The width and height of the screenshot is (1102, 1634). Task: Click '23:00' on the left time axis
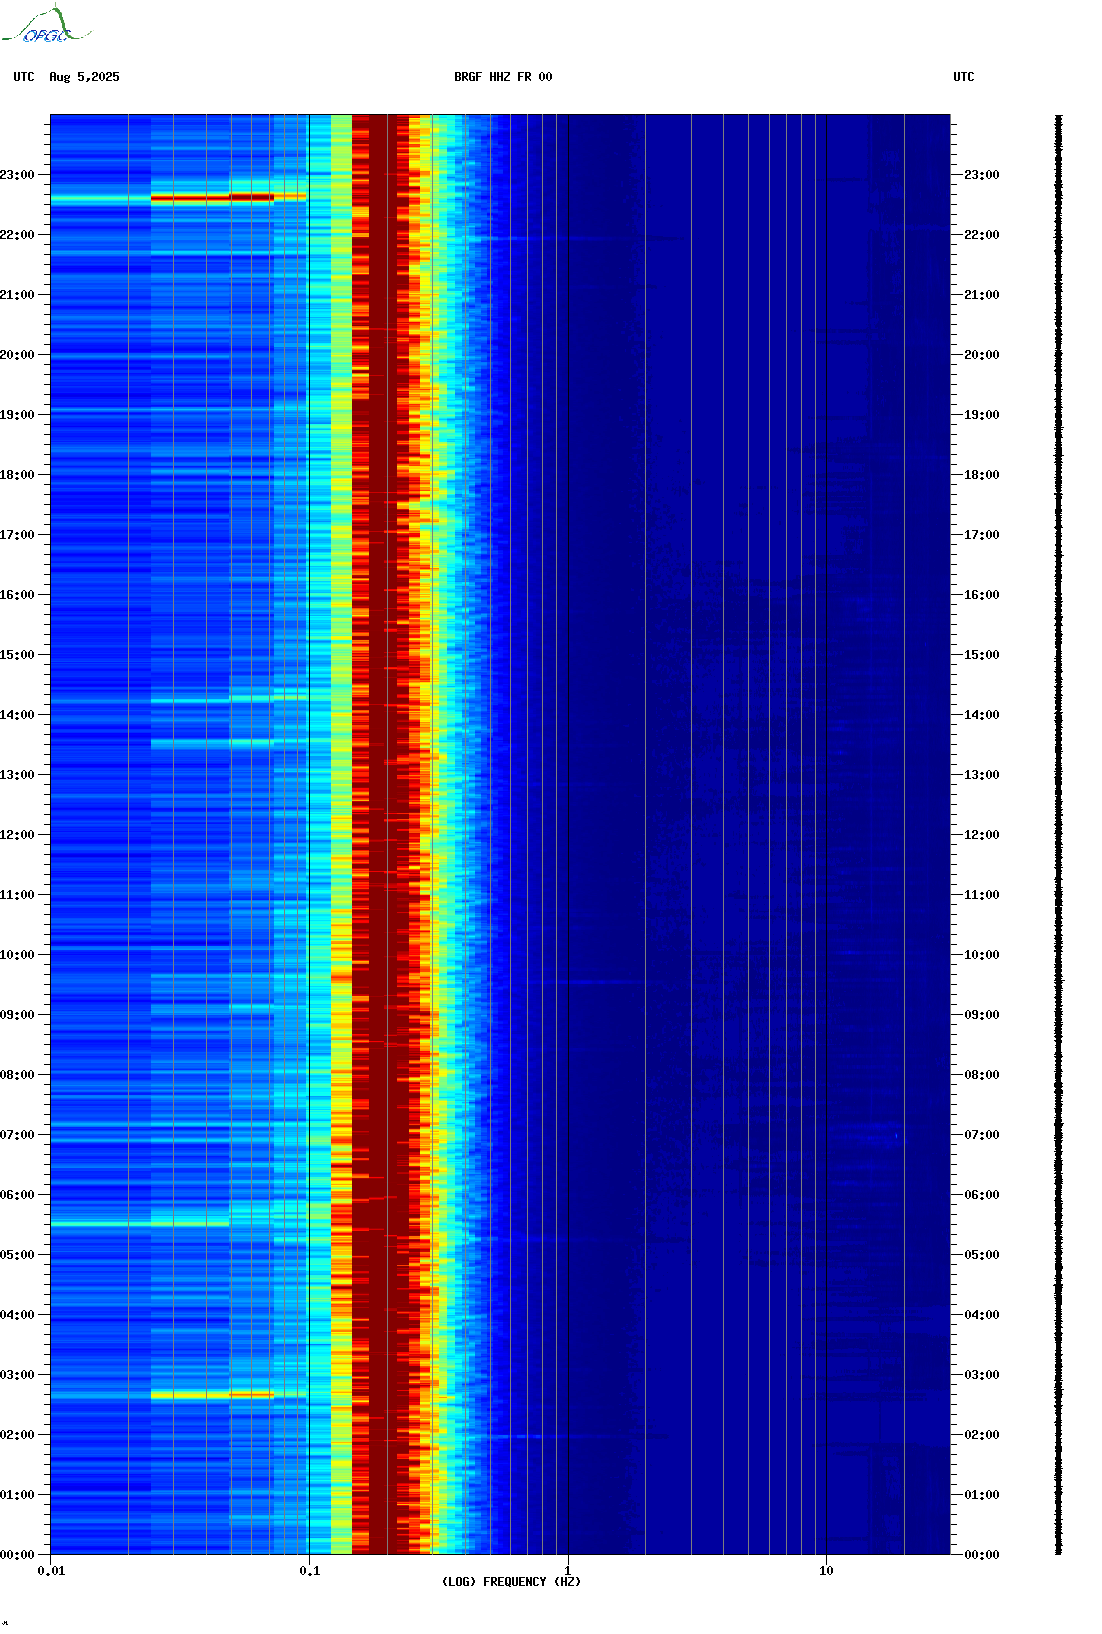pyautogui.click(x=17, y=175)
